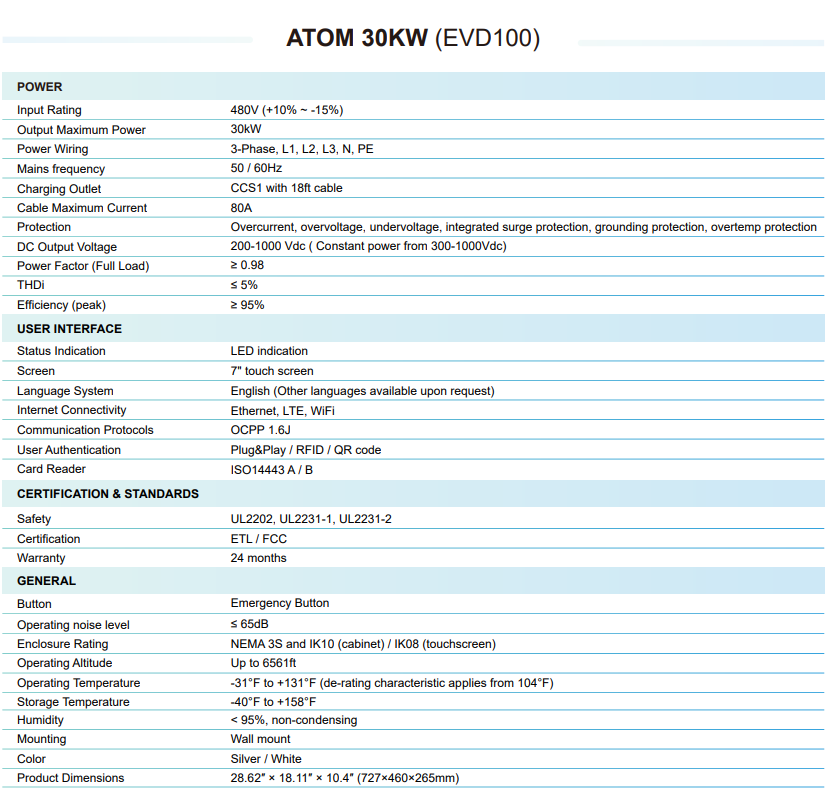Click the 'Operating Temperature' label

[79, 683]
